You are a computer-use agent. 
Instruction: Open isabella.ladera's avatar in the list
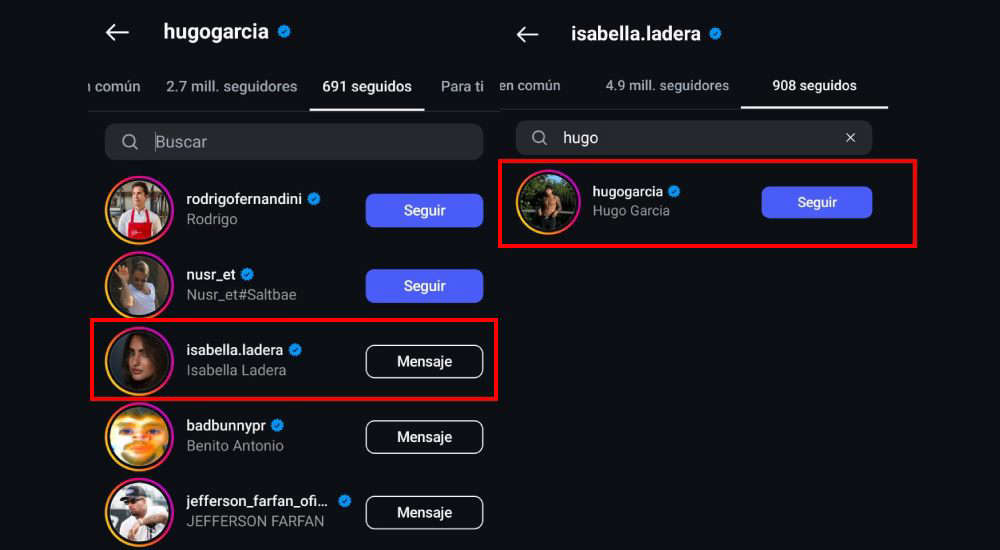point(139,361)
